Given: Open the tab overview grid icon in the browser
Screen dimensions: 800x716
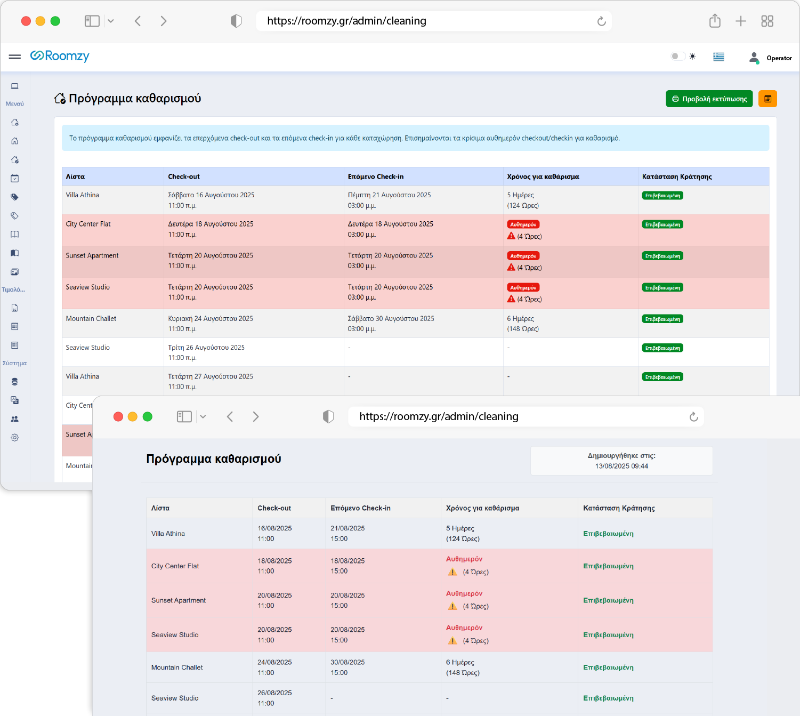Looking at the screenshot, I should click(x=767, y=21).
